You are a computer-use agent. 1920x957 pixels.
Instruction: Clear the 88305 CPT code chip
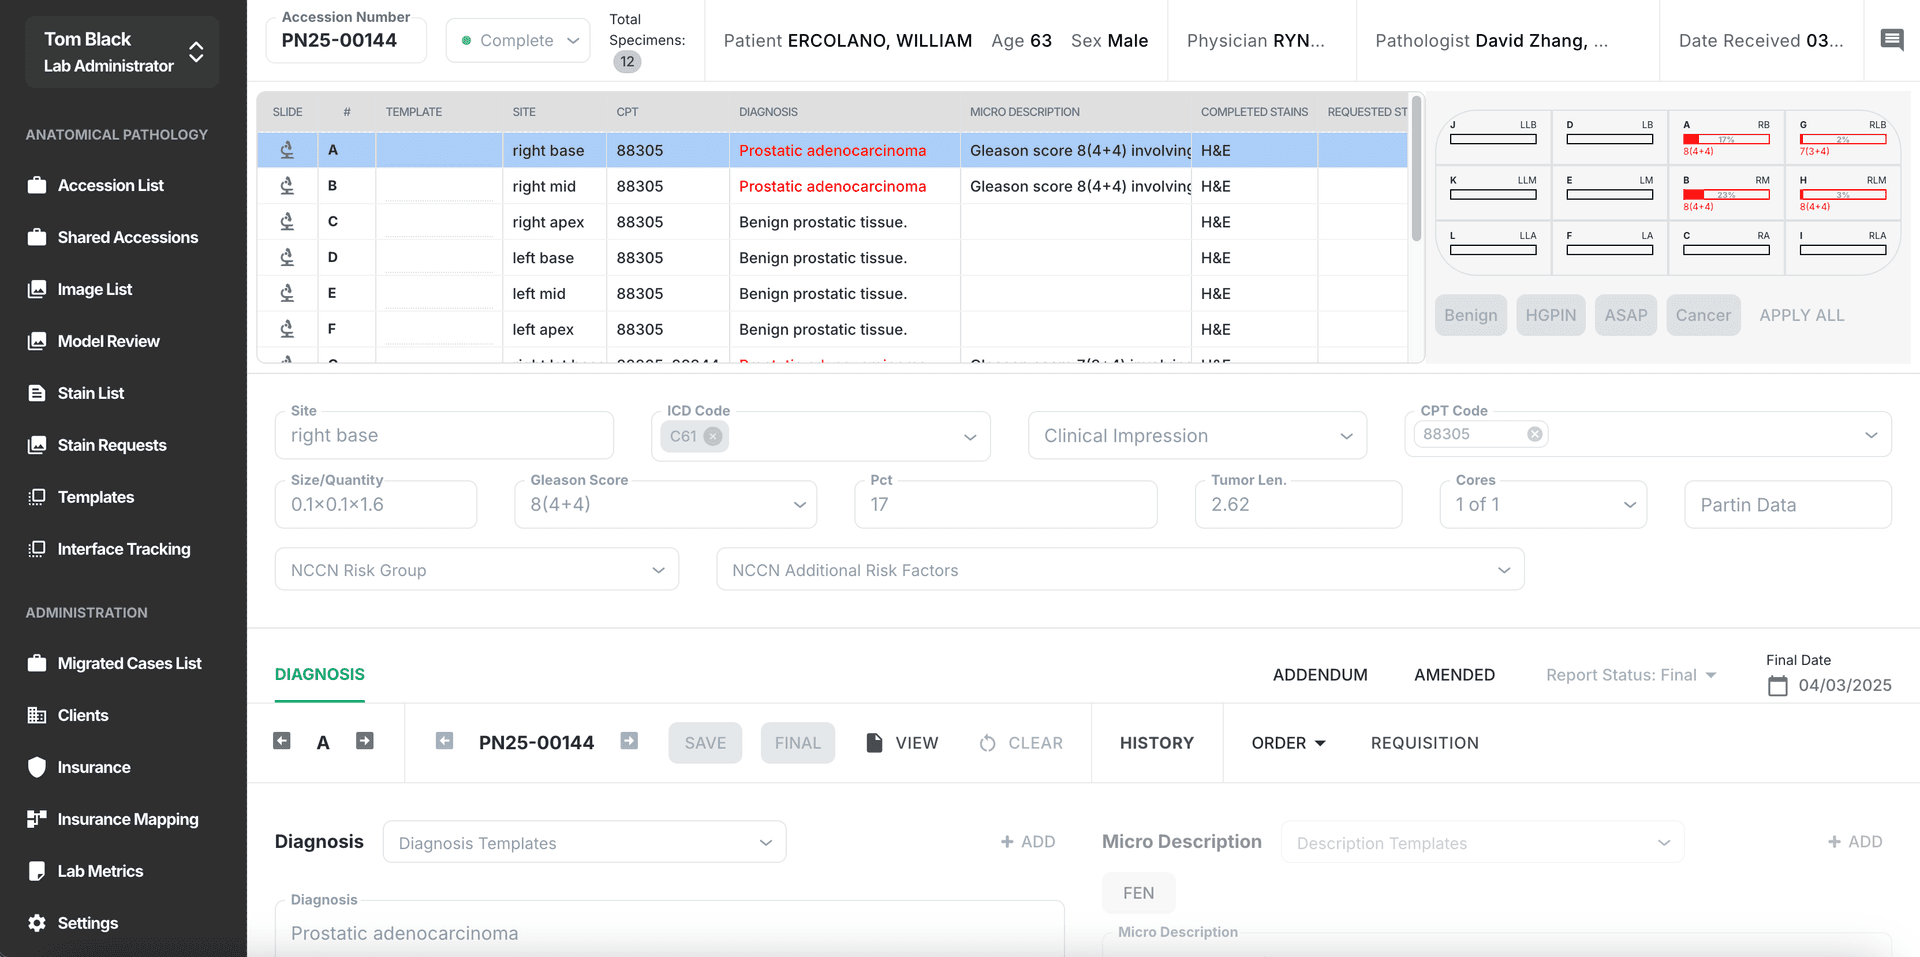click(1534, 434)
